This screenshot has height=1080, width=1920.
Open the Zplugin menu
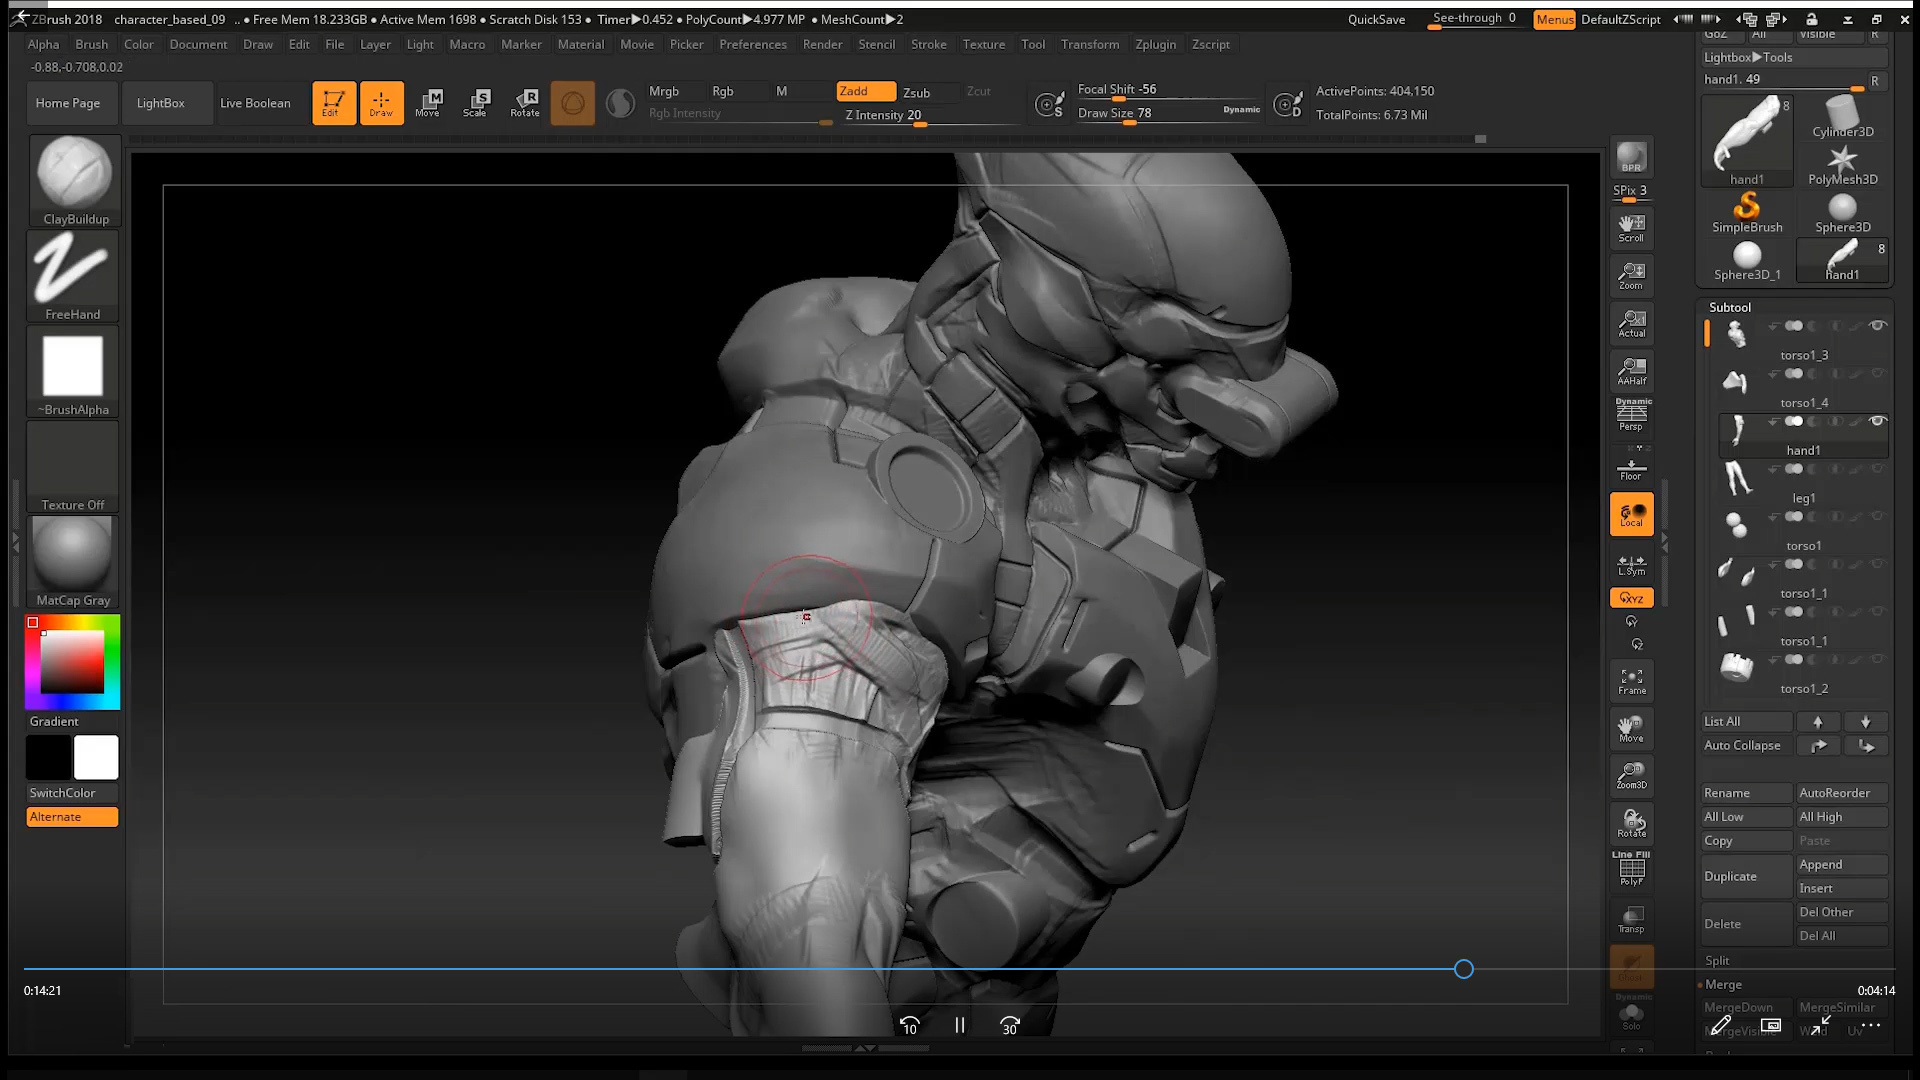tap(1155, 44)
